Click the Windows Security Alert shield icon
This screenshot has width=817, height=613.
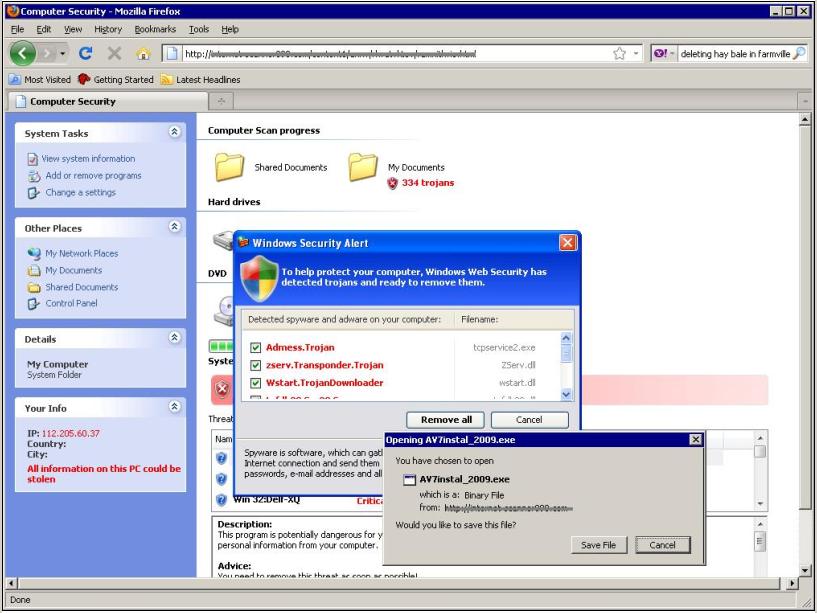259,278
